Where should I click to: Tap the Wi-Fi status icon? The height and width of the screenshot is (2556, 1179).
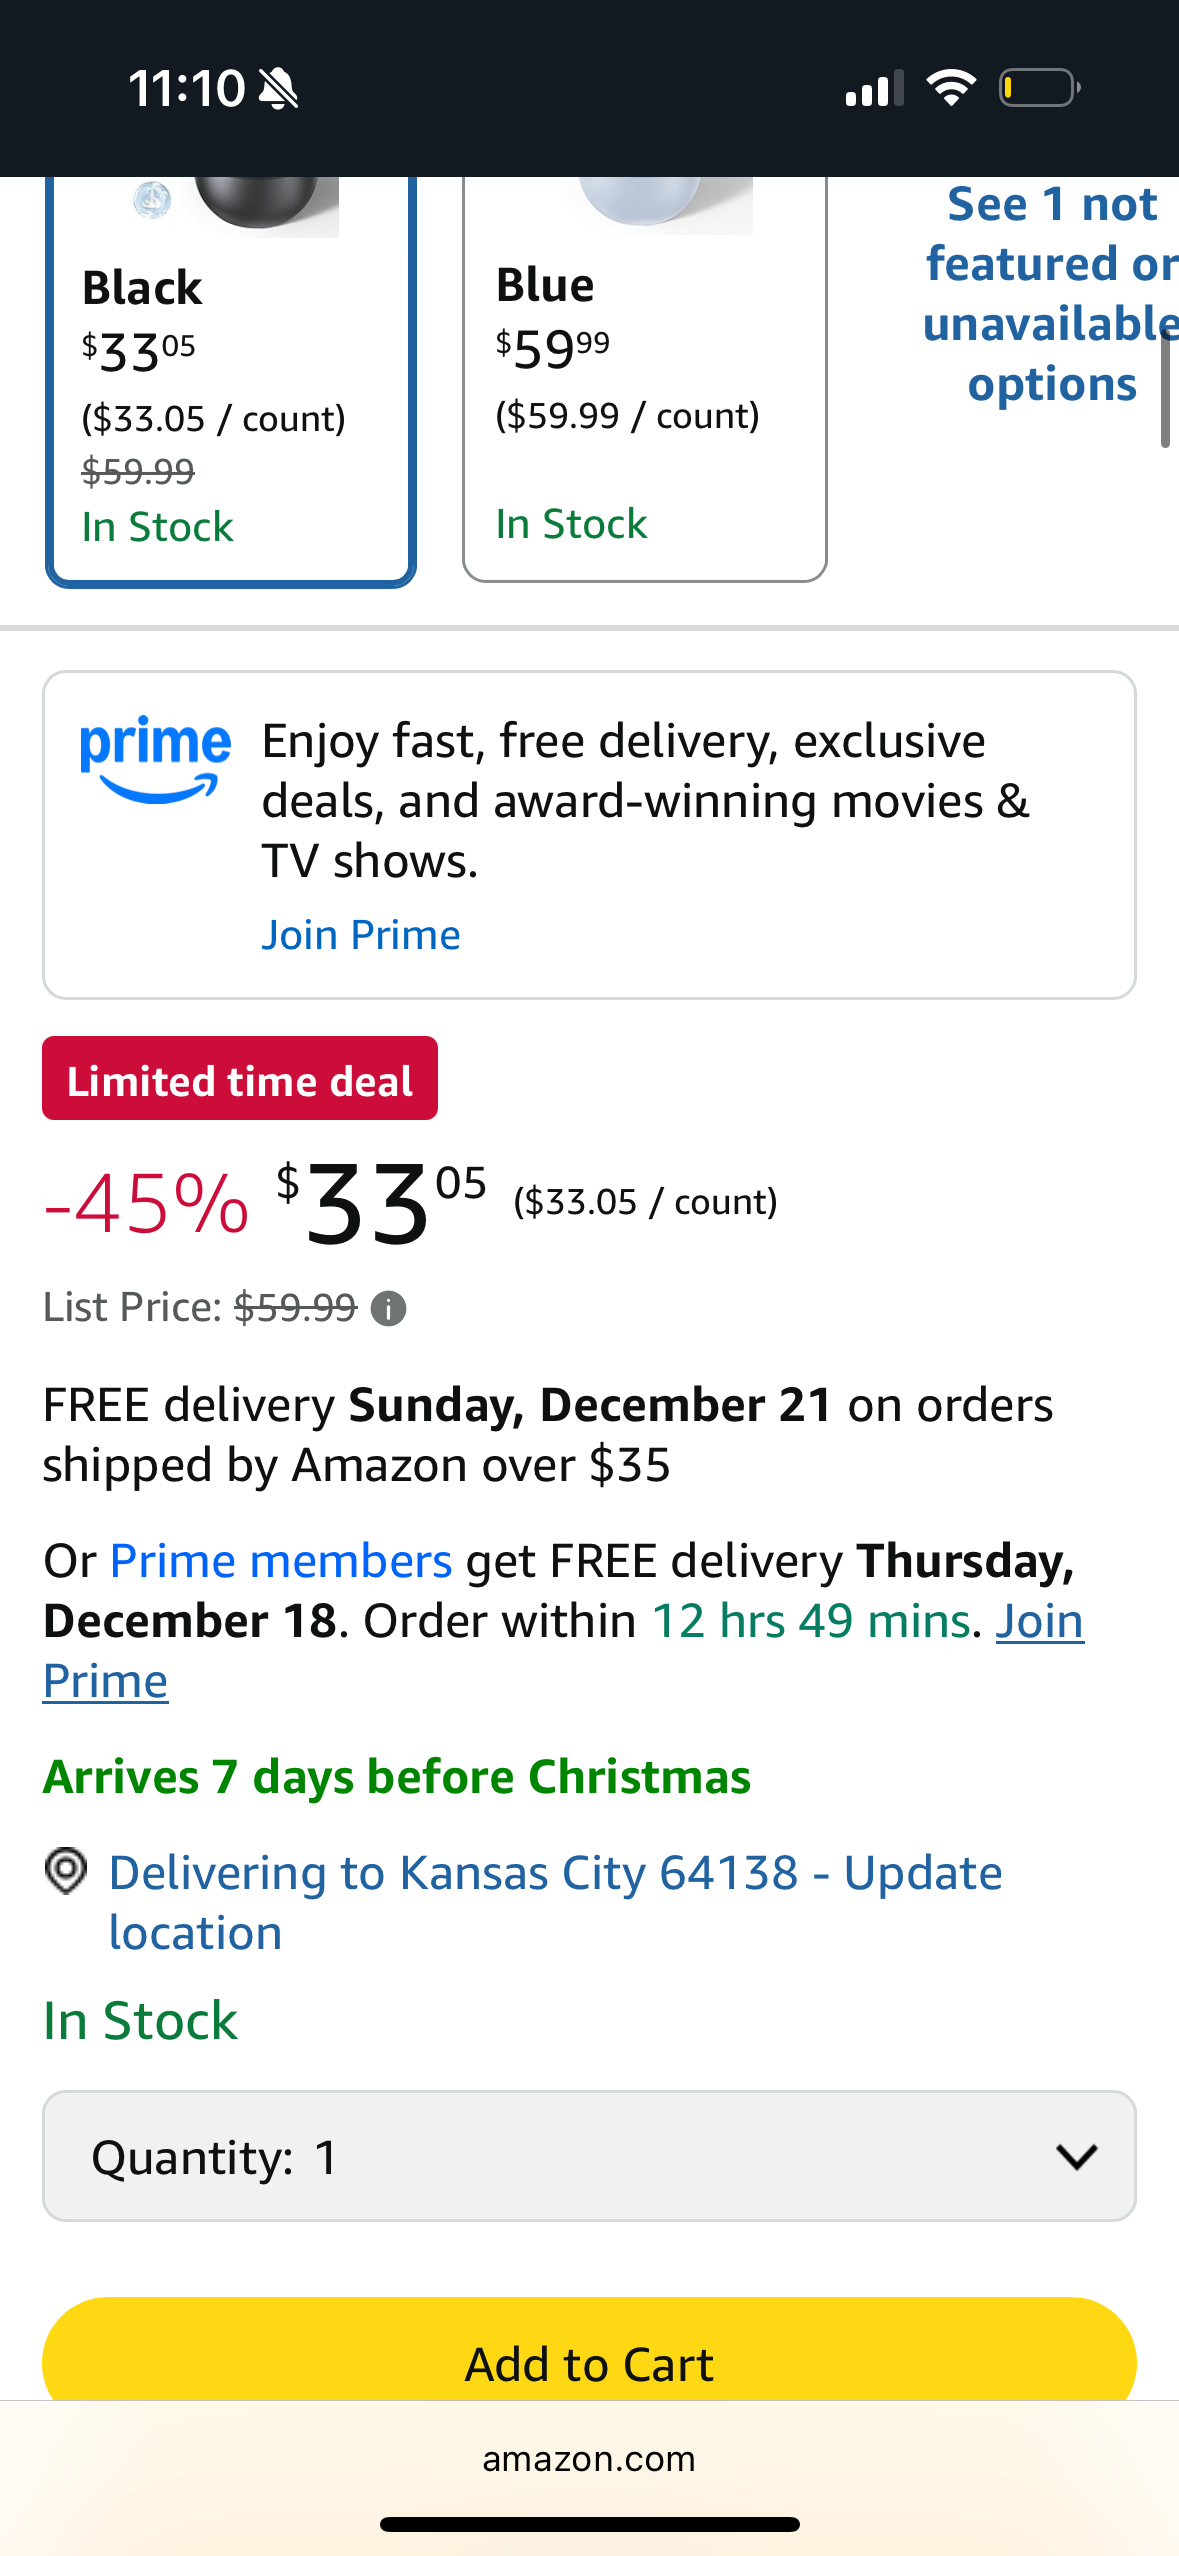(x=951, y=88)
